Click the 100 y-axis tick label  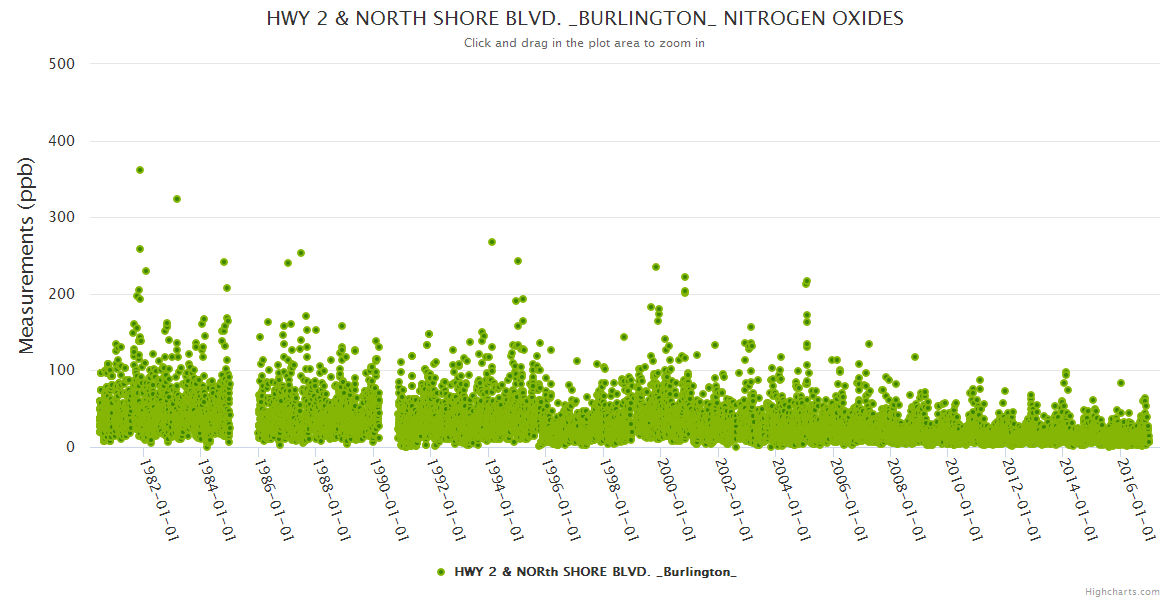62,370
